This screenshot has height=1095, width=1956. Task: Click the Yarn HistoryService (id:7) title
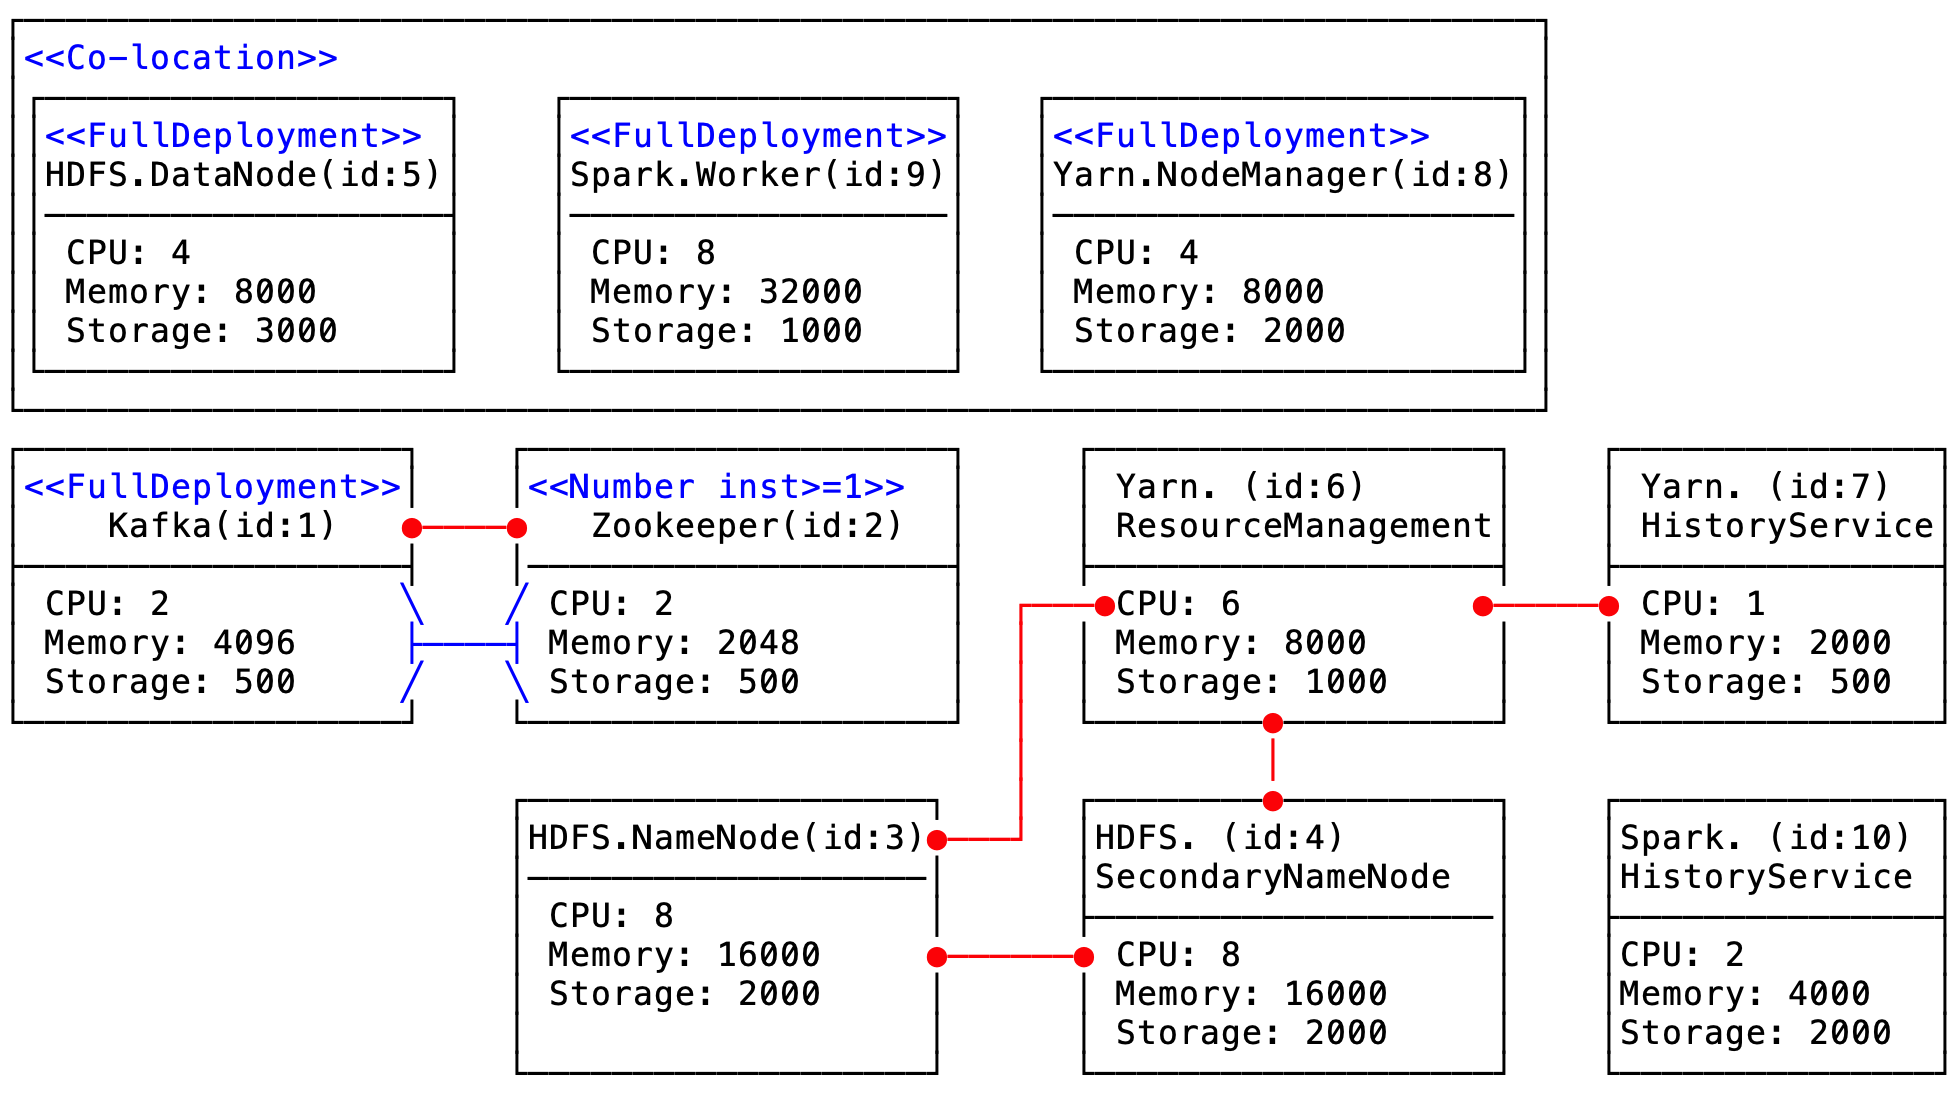[1786, 507]
